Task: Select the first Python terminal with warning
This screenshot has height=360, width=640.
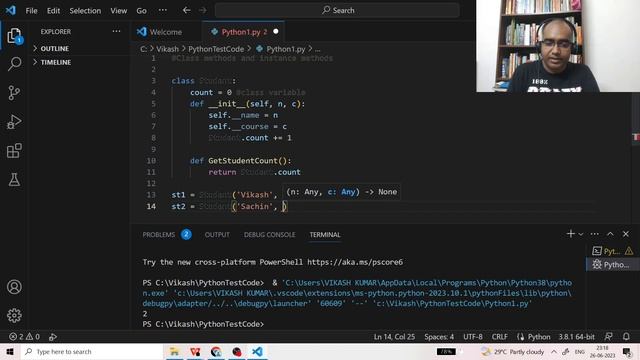Action: [x=613, y=251]
